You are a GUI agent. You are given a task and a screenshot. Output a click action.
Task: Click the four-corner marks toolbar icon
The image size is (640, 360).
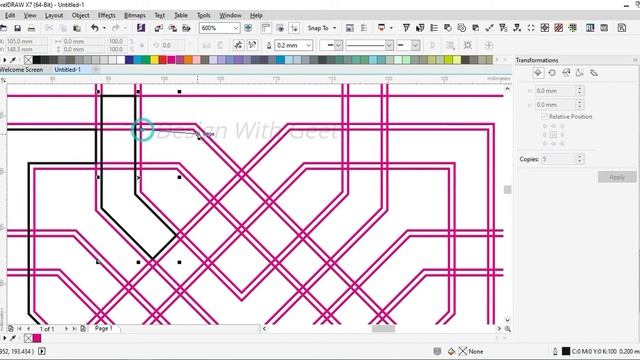(531, 28)
